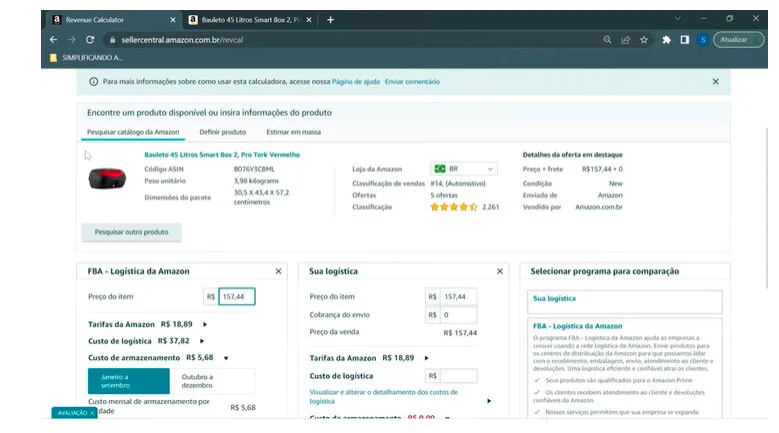Reload the page with refresh icon

click(90, 40)
